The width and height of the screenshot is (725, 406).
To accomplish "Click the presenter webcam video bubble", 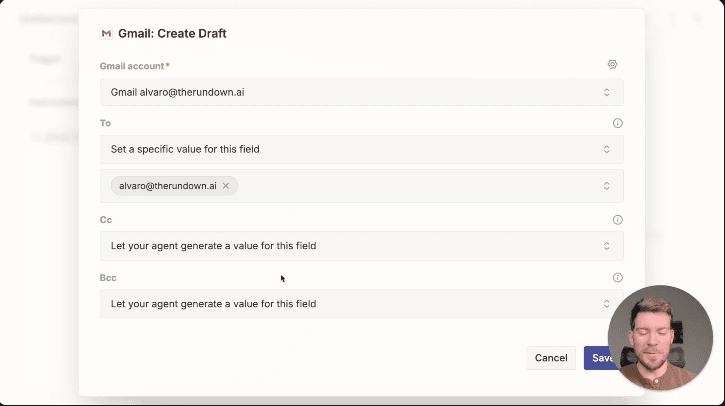I will point(660,338).
